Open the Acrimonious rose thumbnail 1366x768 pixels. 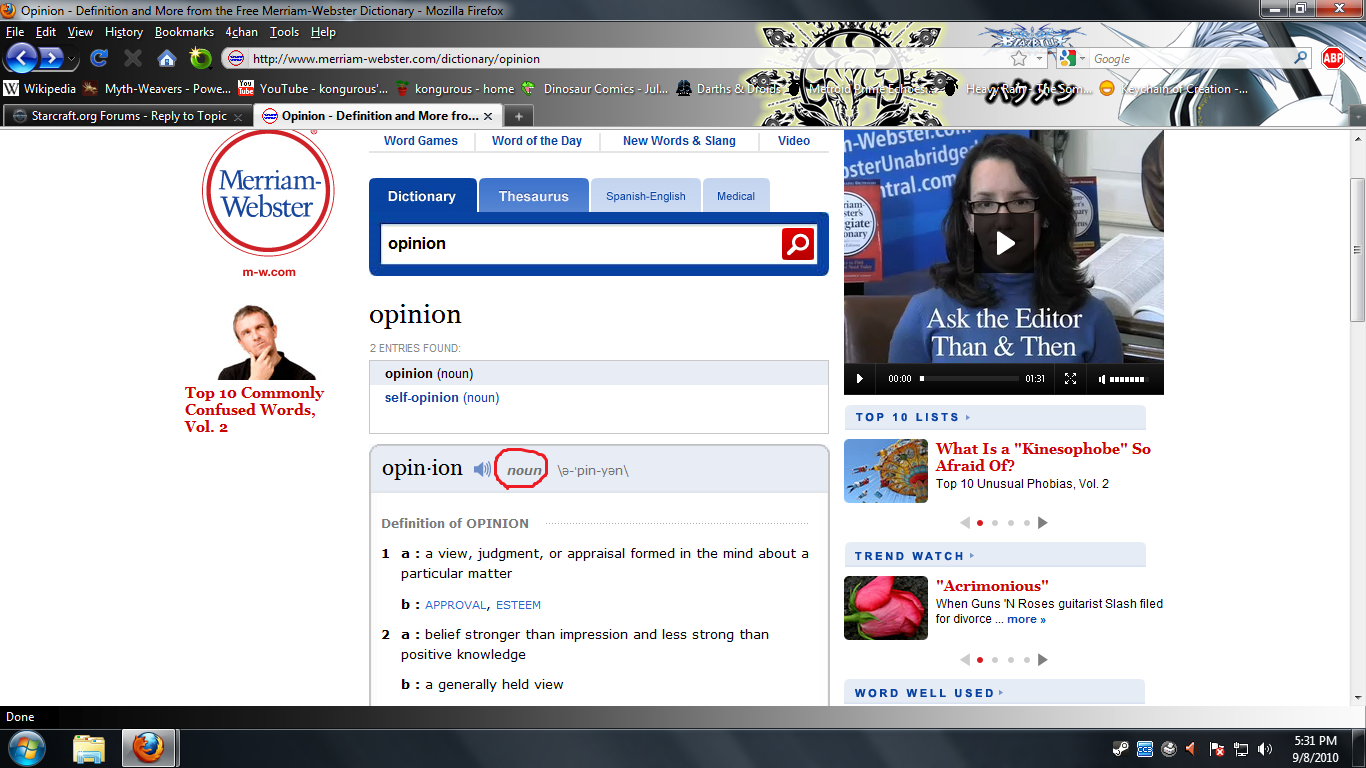886,608
